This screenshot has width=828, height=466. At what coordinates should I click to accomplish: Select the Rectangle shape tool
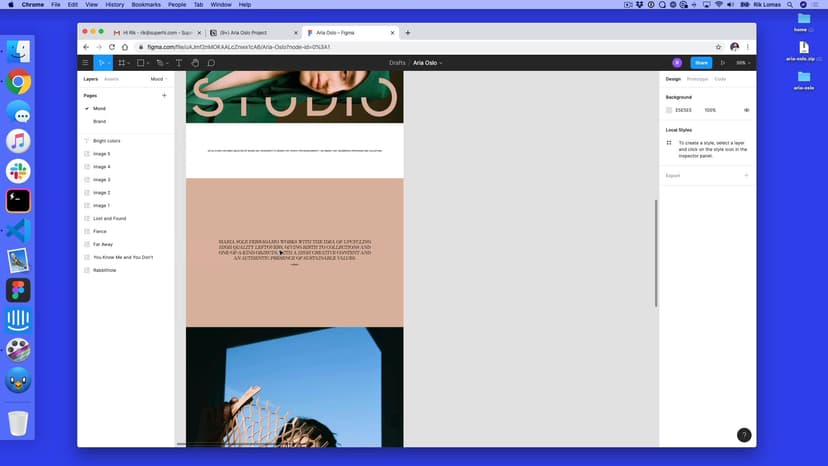(141, 63)
